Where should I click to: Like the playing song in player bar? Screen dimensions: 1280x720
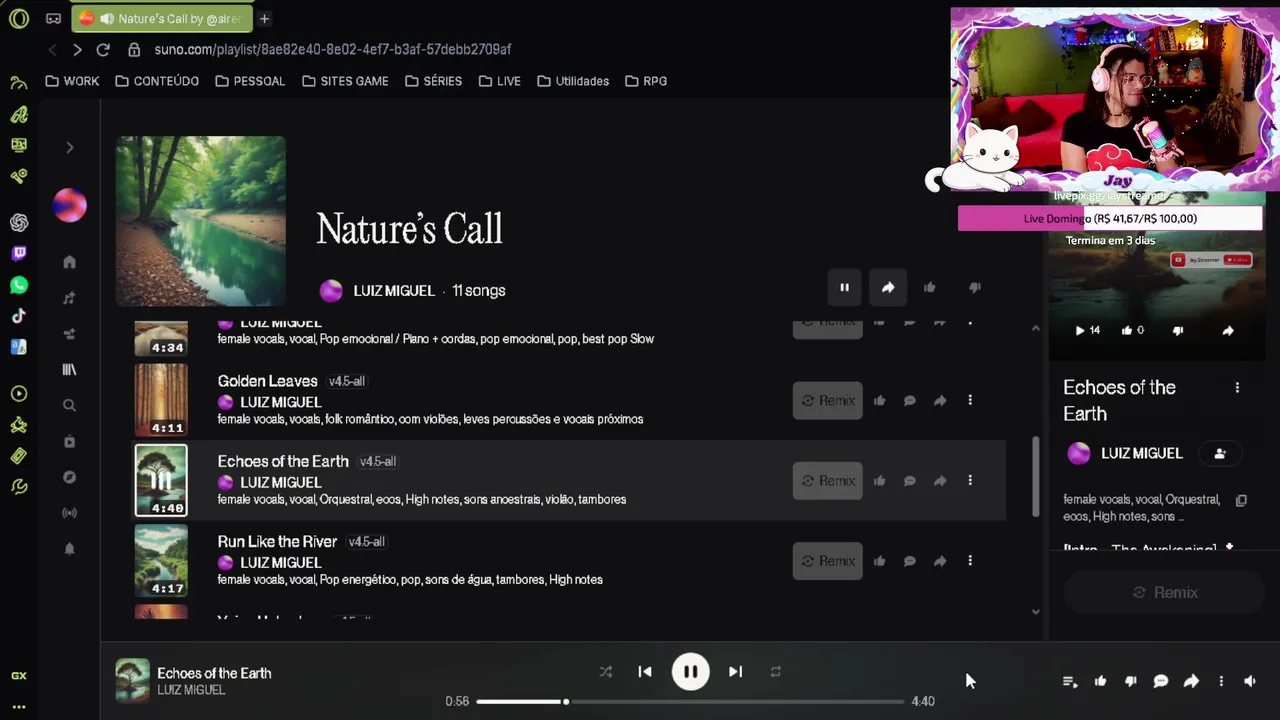[x=1100, y=681]
